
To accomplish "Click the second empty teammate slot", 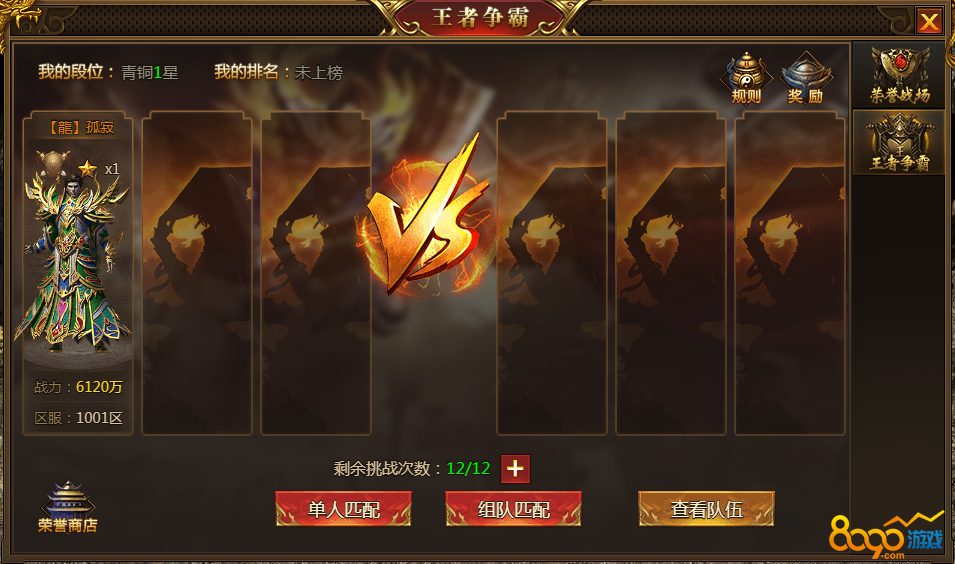I will tap(197, 273).
